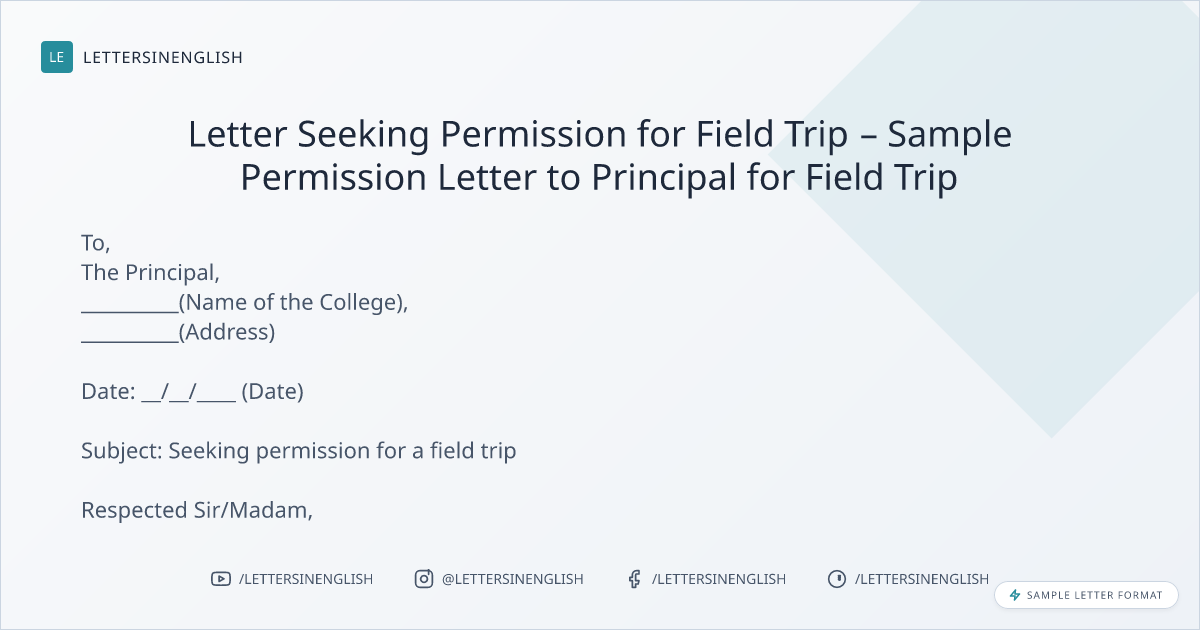Open the last /LETTERSINENGLISH handle in the footer

tap(922, 579)
